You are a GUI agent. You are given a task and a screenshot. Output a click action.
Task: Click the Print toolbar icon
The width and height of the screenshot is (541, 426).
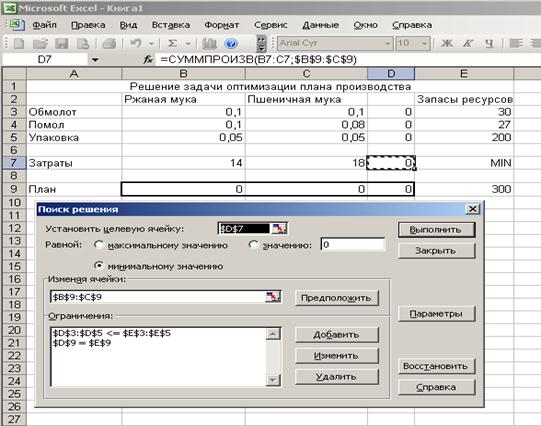(x=109, y=43)
